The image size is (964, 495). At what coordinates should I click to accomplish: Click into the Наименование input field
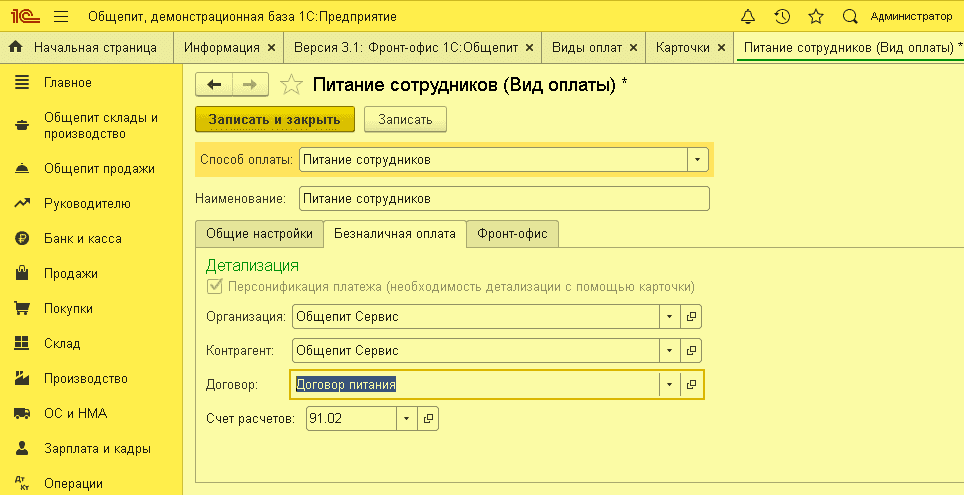[x=504, y=199]
